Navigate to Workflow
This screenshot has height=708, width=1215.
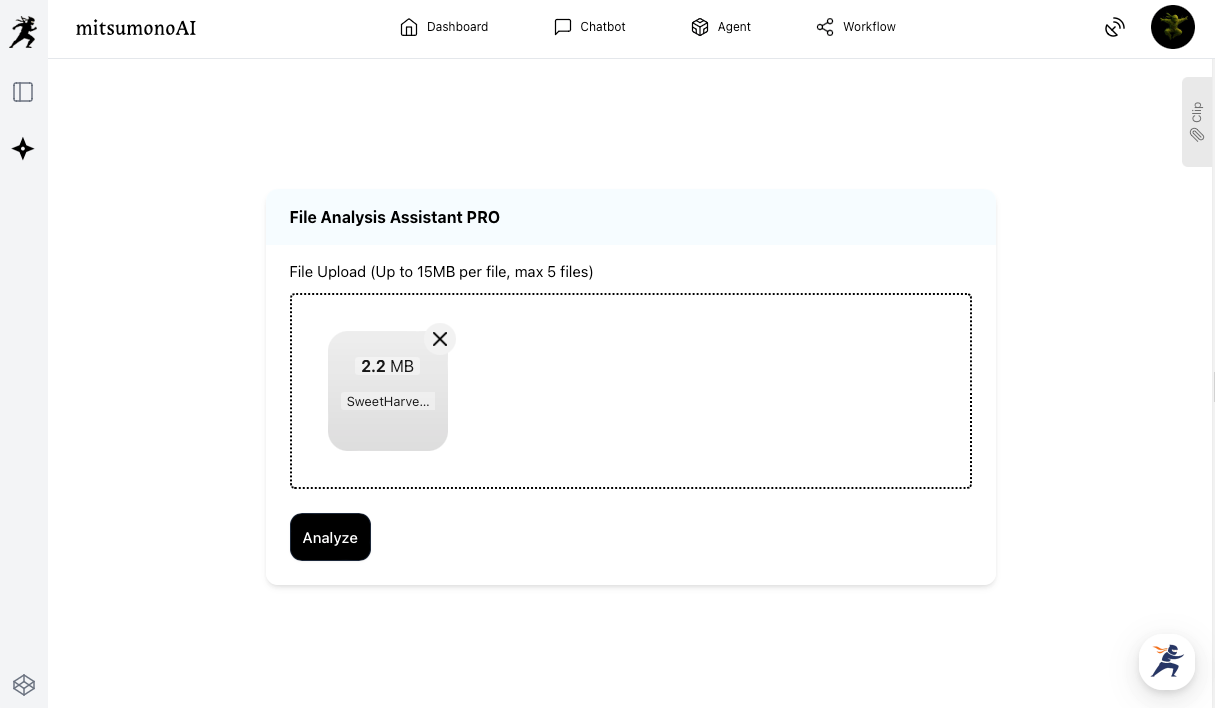click(x=856, y=27)
